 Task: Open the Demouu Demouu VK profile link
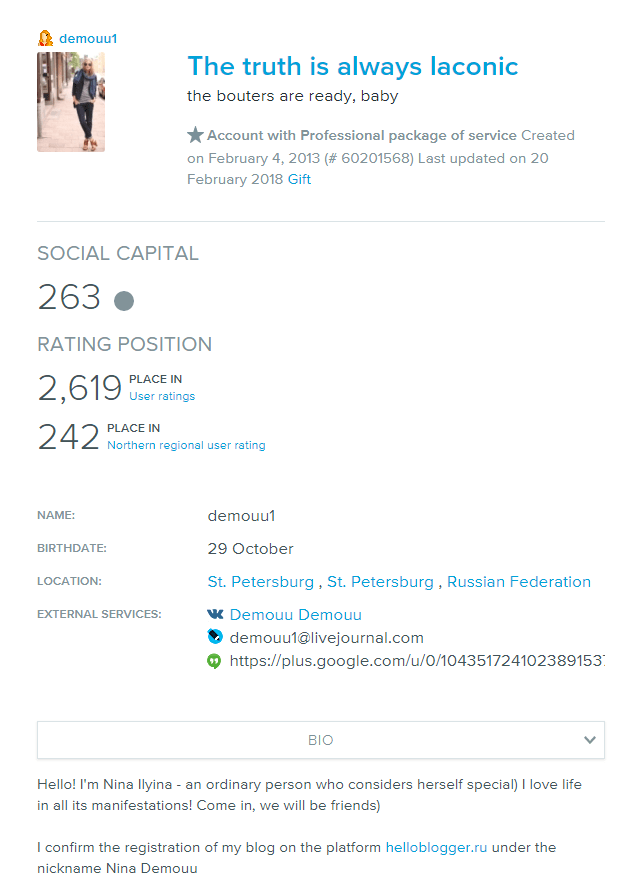[x=295, y=614]
